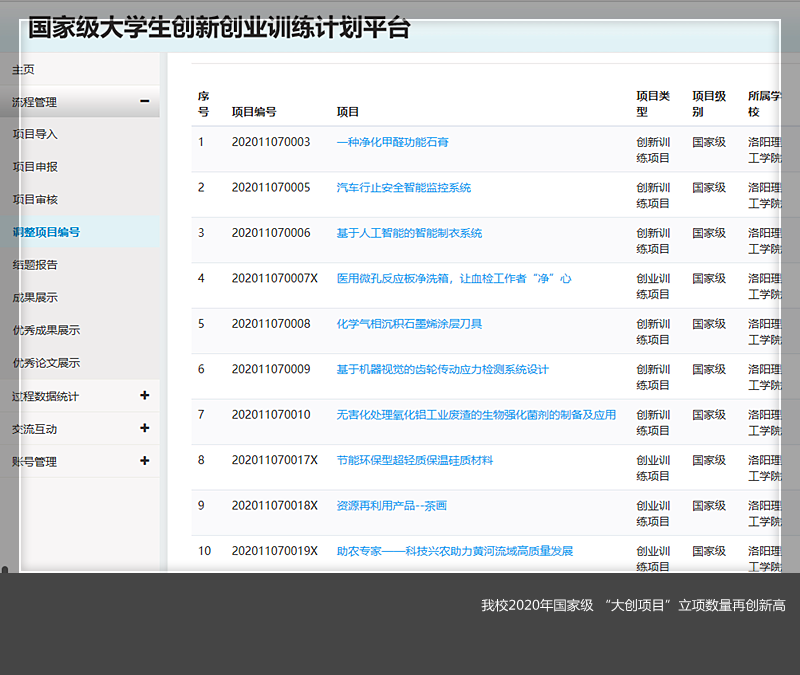Go to 项目申报 page
Image resolution: width=800 pixels, height=675 pixels.
[x=35, y=166]
